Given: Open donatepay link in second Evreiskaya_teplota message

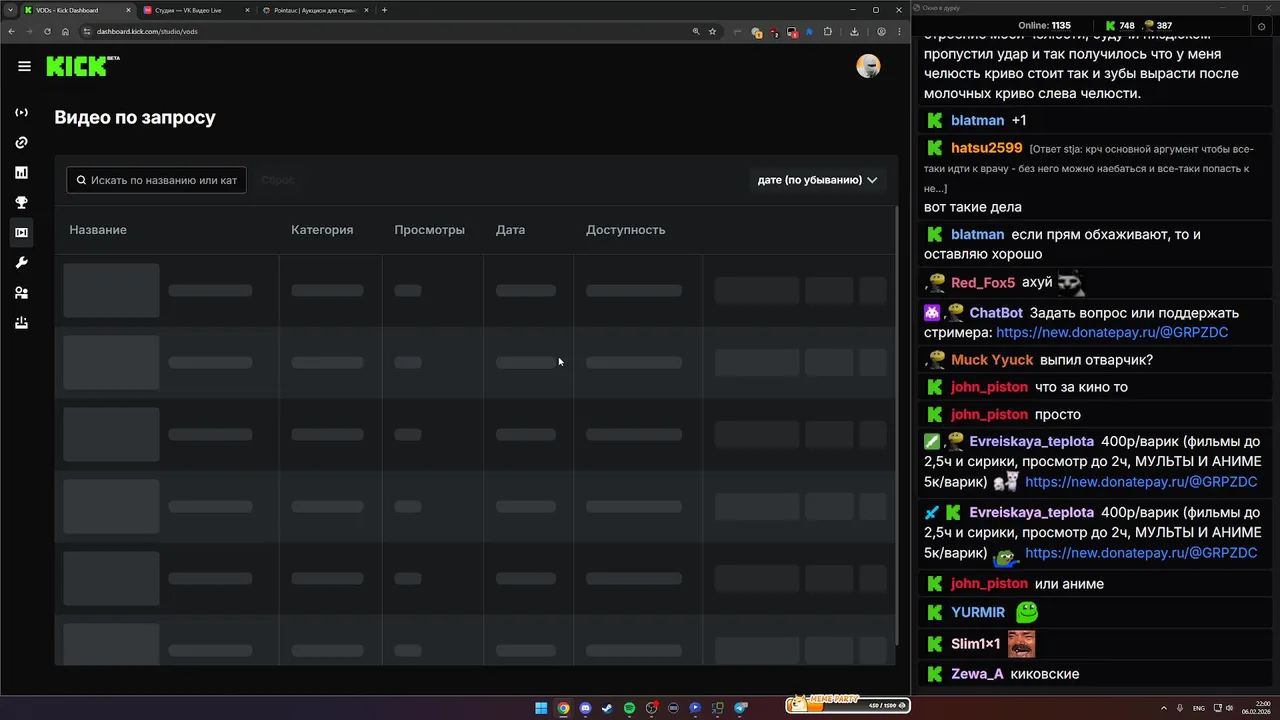Looking at the screenshot, I should coord(1141,553).
